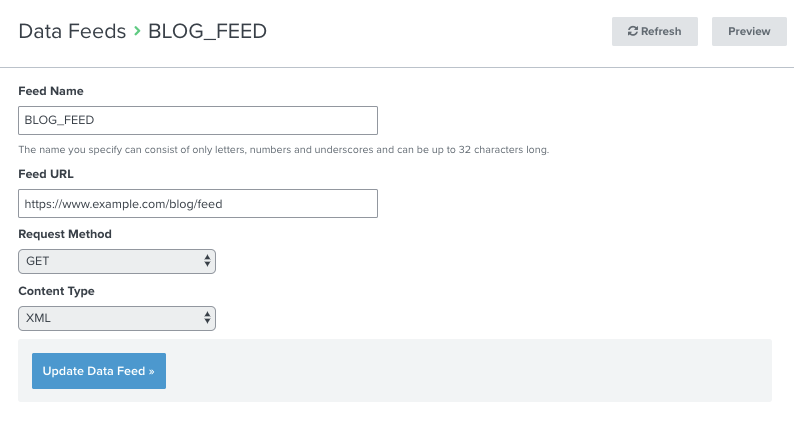Click the XML dropdown up-down arrows
797x428 pixels.
[207, 318]
